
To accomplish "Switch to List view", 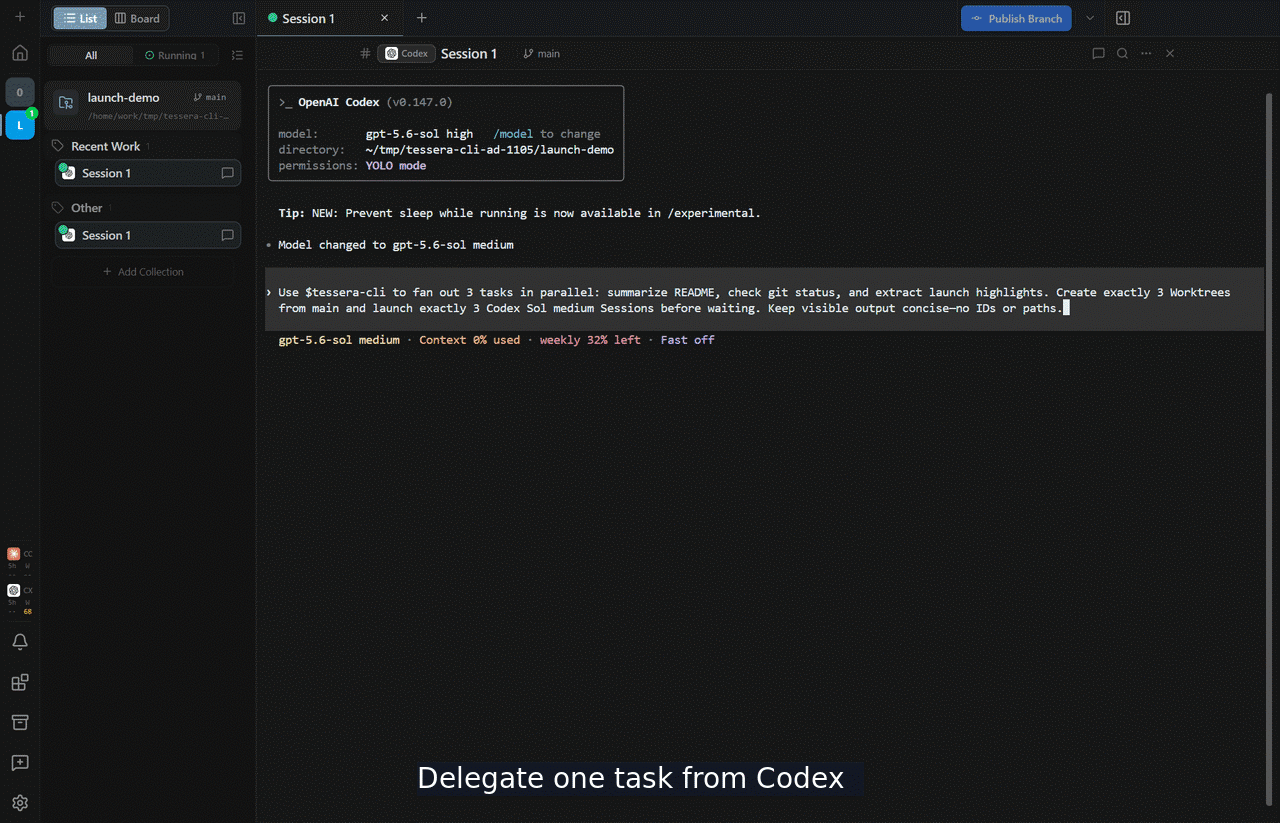I will click(80, 18).
